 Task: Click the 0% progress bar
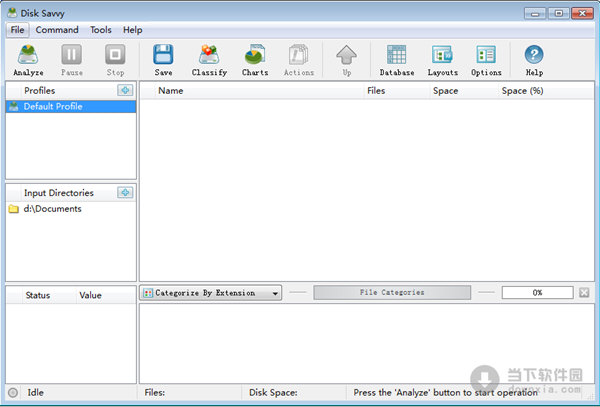[x=537, y=293]
